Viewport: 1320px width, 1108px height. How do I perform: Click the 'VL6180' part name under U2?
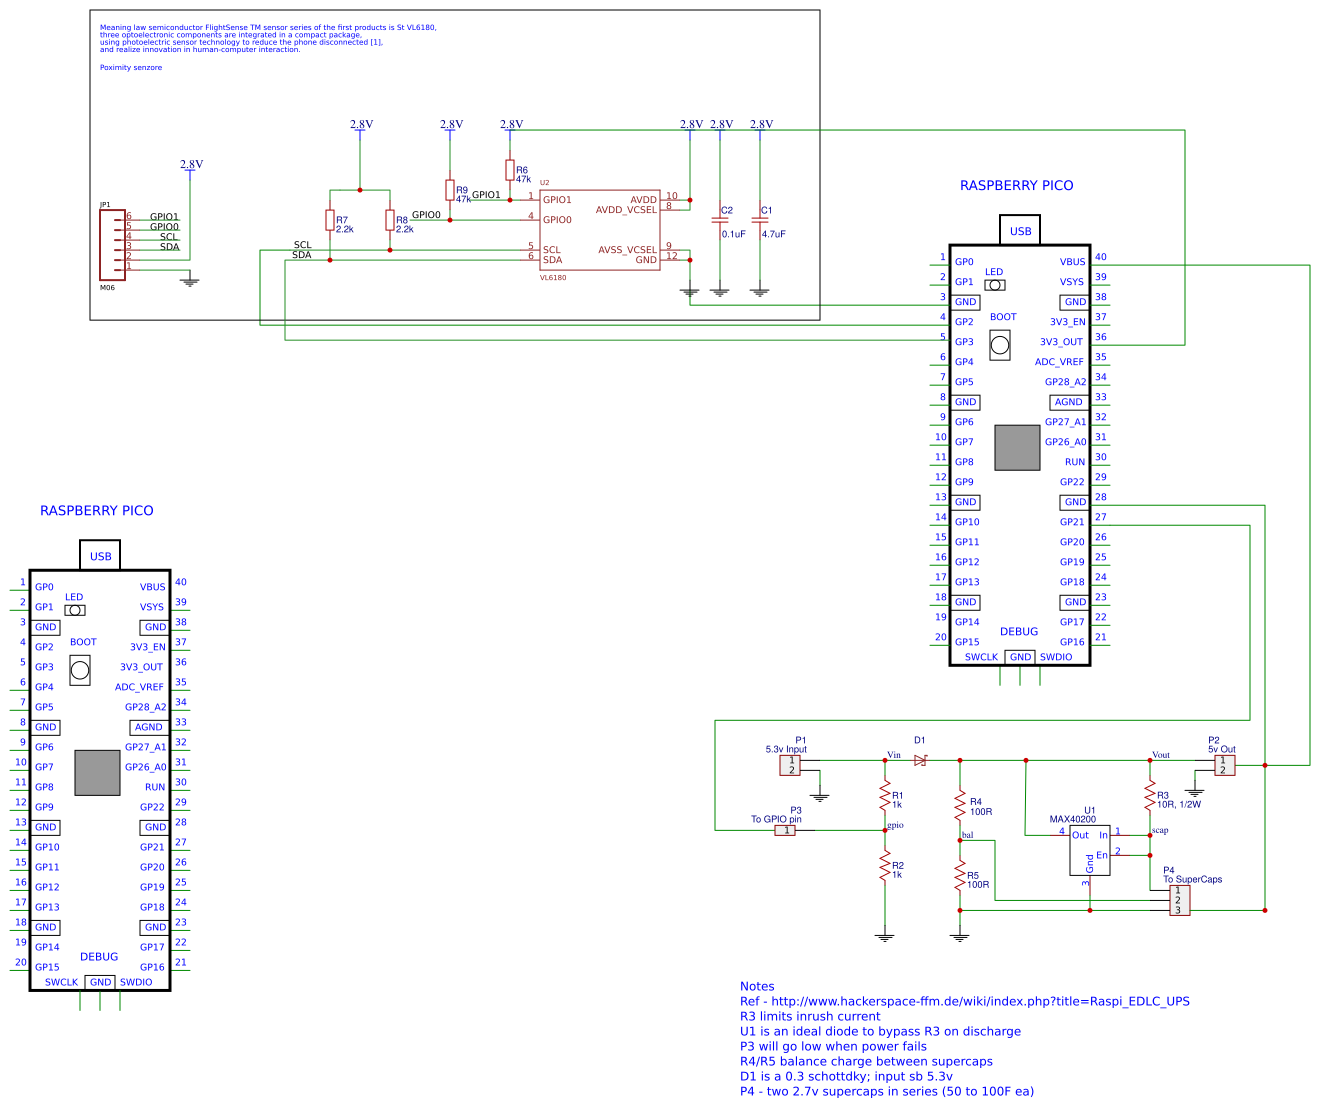point(553,278)
